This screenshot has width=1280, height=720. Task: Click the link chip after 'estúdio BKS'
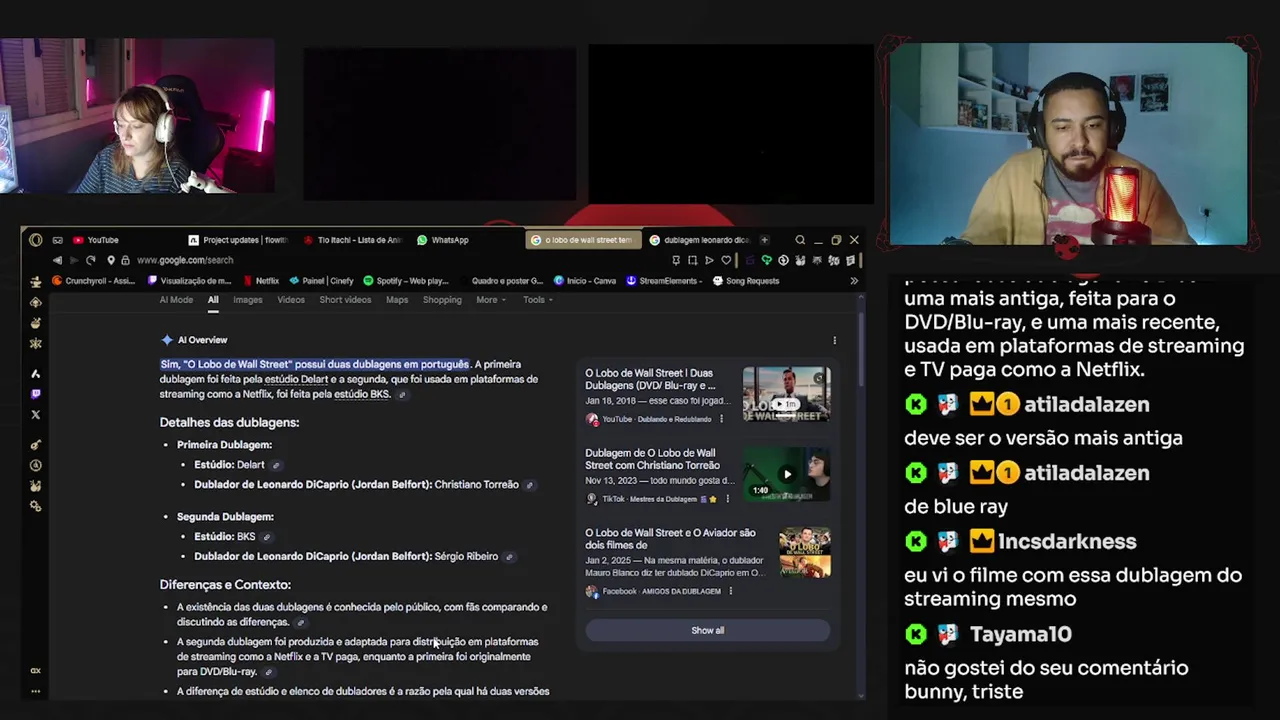402,395
